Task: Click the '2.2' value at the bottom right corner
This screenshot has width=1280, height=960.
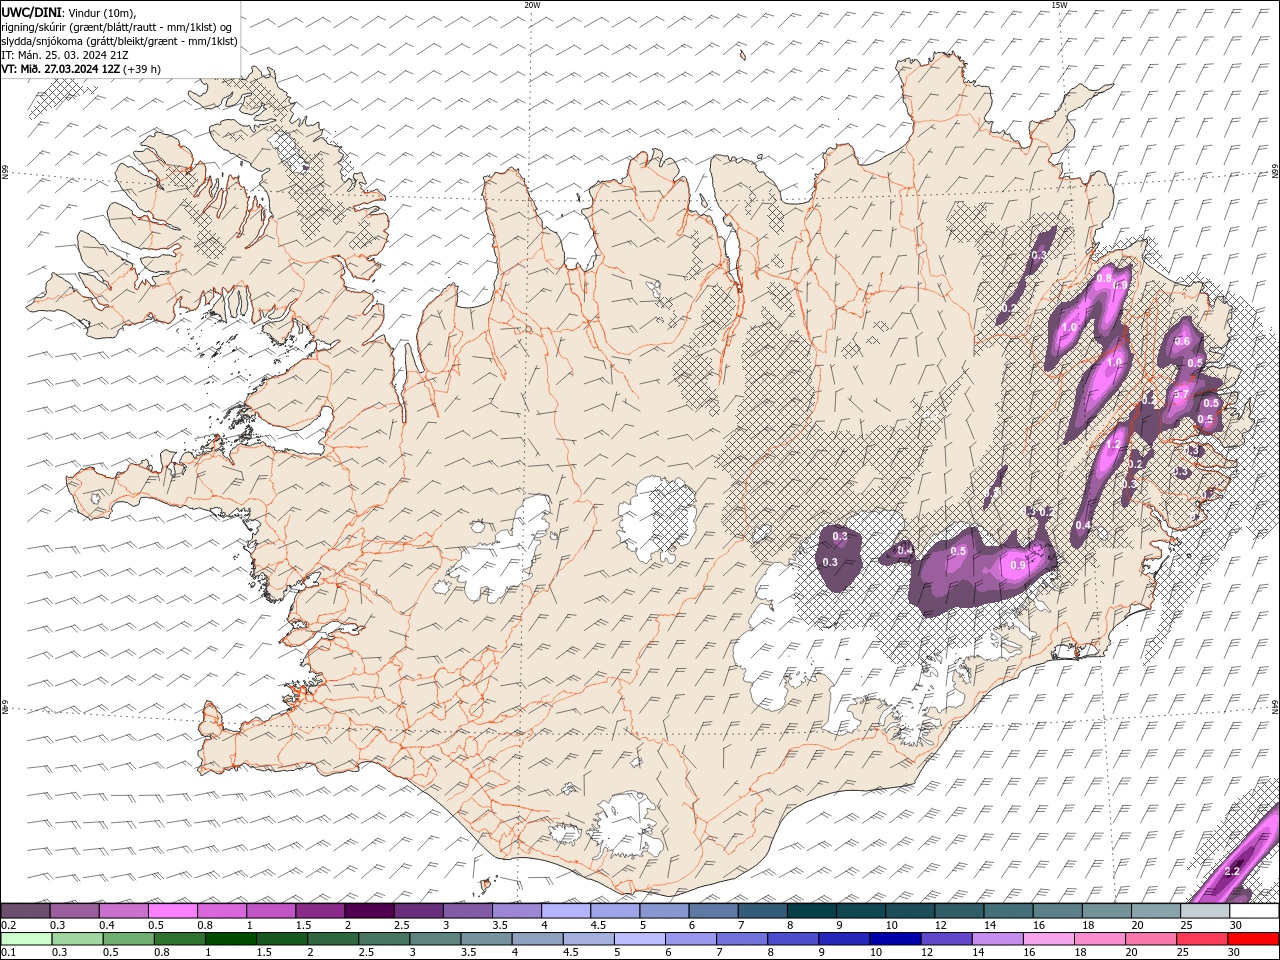Action: 1232,872
